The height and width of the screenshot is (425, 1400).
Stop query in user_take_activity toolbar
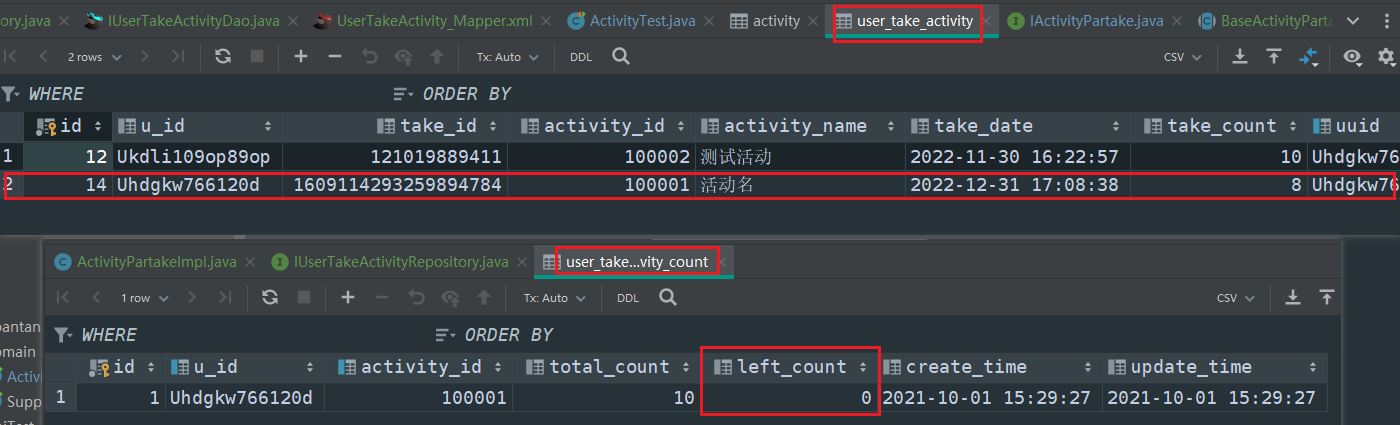pos(257,57)
